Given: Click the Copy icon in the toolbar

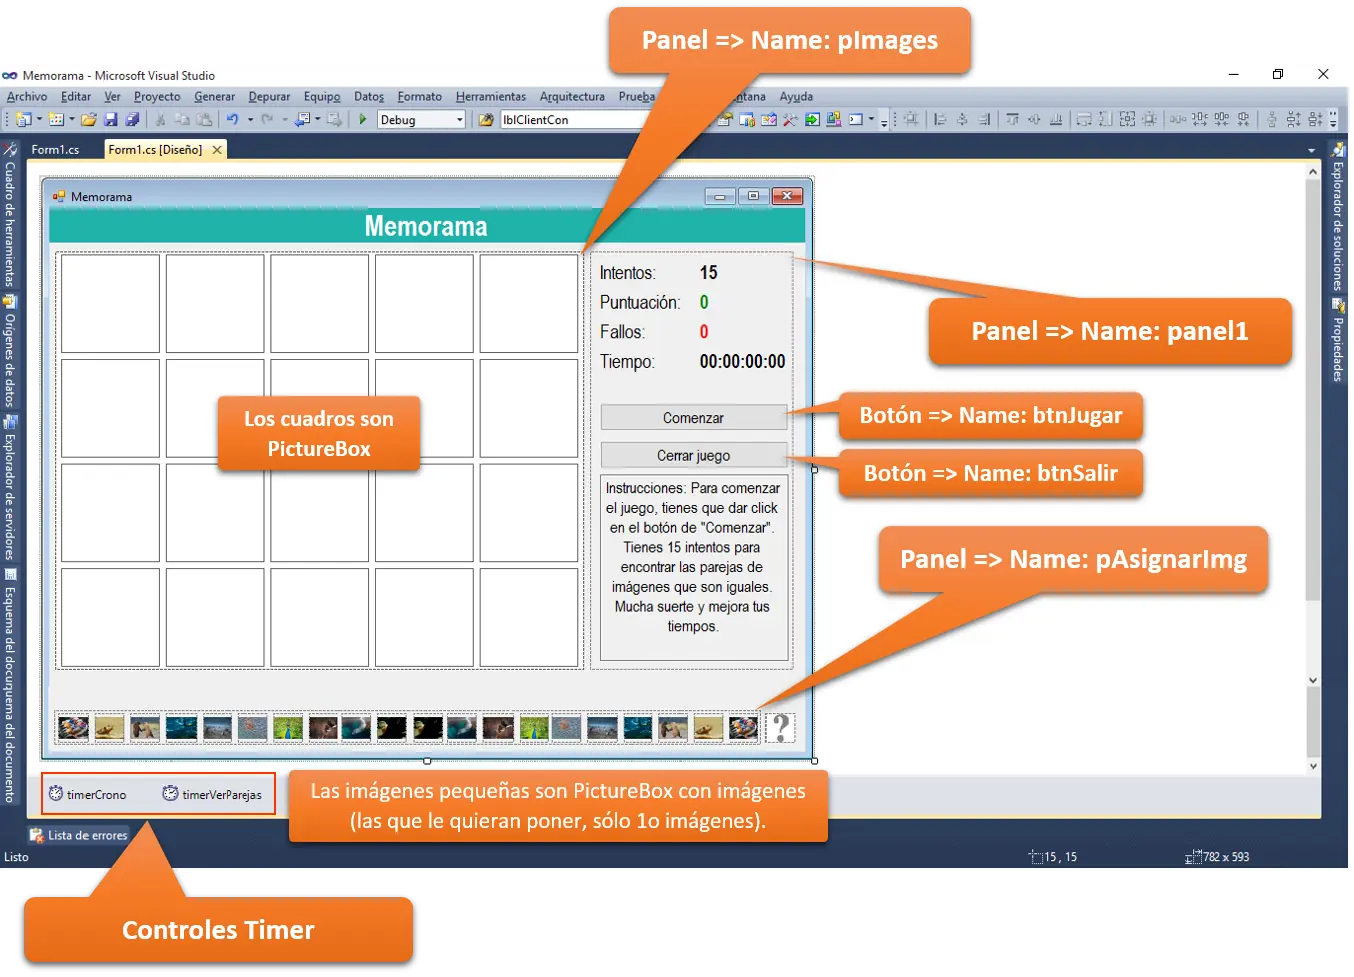Looking at the screenshot, I should [x=182, y=120].
